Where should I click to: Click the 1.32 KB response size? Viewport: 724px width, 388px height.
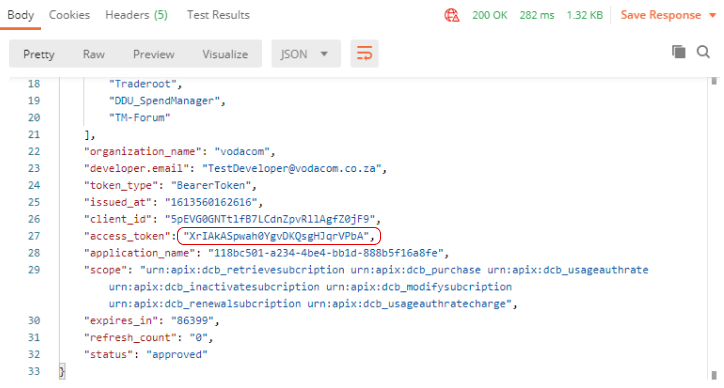click(585, 15)
